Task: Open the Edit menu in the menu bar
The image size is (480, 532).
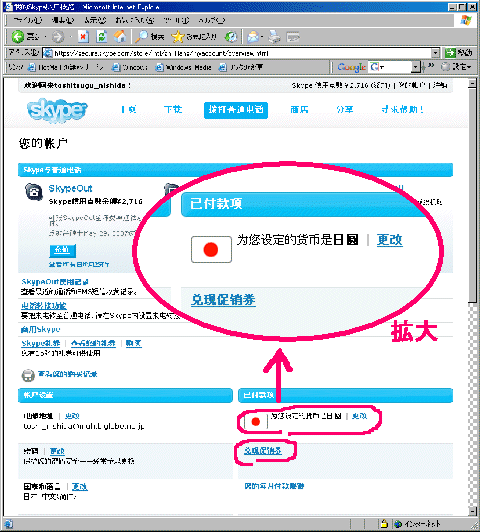Action: (x=63, y=20)
